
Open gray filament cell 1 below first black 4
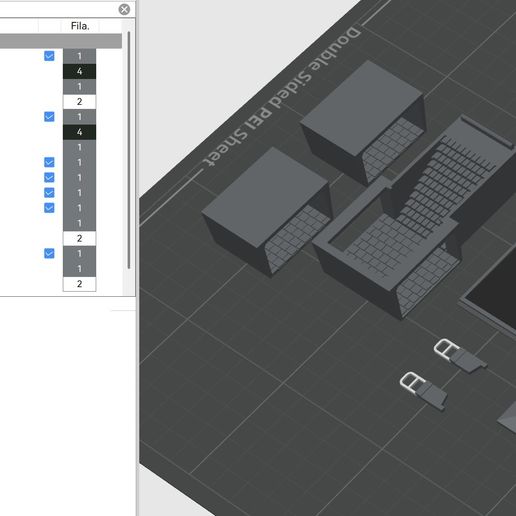[x=79, y=87]
